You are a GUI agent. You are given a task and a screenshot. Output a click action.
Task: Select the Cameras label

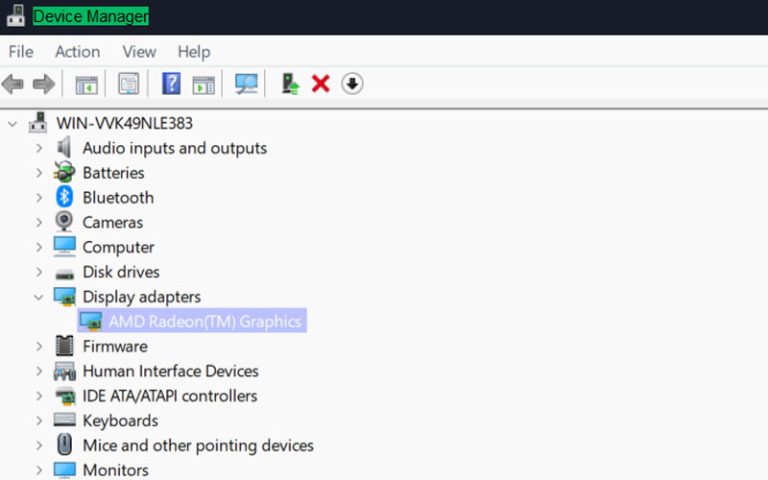point(113,222)
